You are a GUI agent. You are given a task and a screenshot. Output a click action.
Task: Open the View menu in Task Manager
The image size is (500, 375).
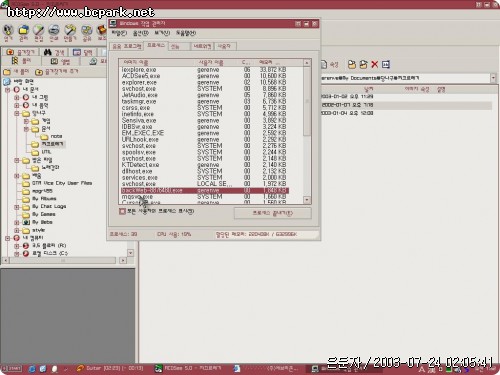coord(162,33)
